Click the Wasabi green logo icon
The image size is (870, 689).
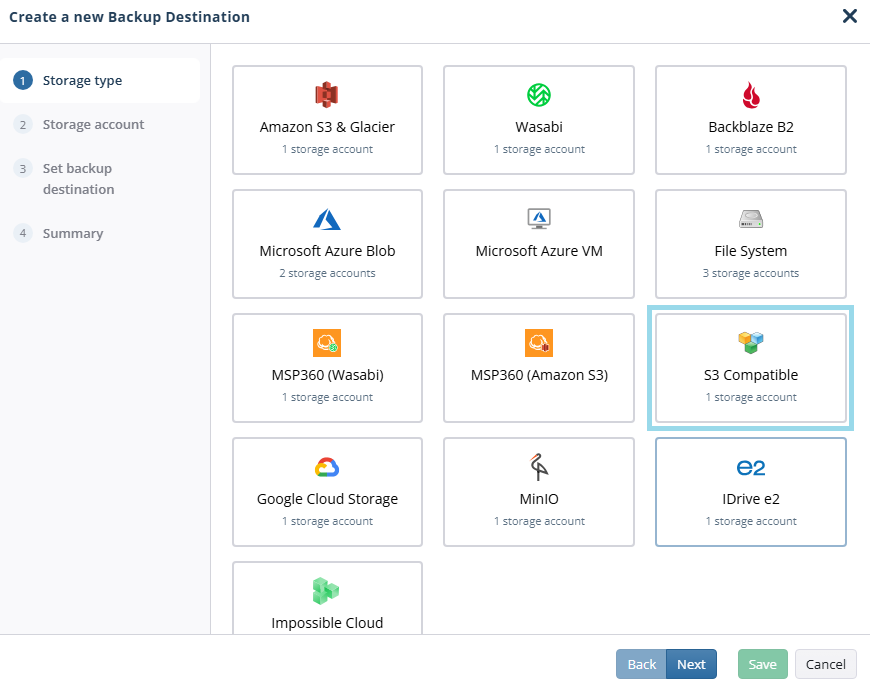pos(539,95)
